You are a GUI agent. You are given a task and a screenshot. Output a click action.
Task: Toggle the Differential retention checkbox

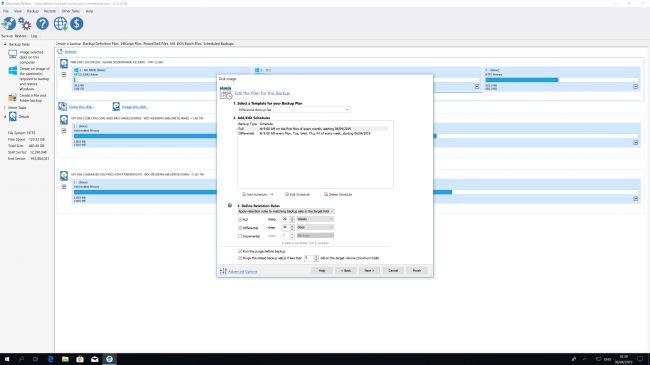tap(240, 228)
